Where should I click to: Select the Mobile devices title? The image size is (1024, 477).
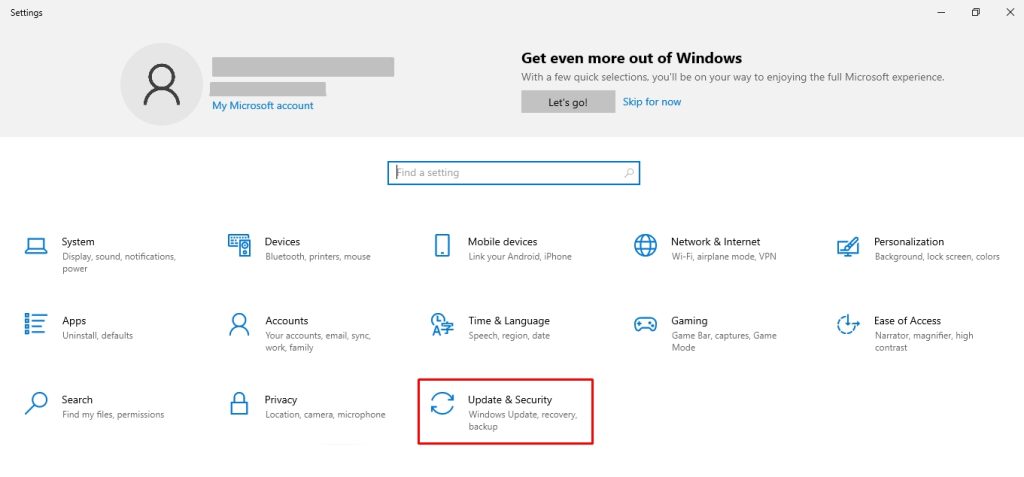[502, 242]
